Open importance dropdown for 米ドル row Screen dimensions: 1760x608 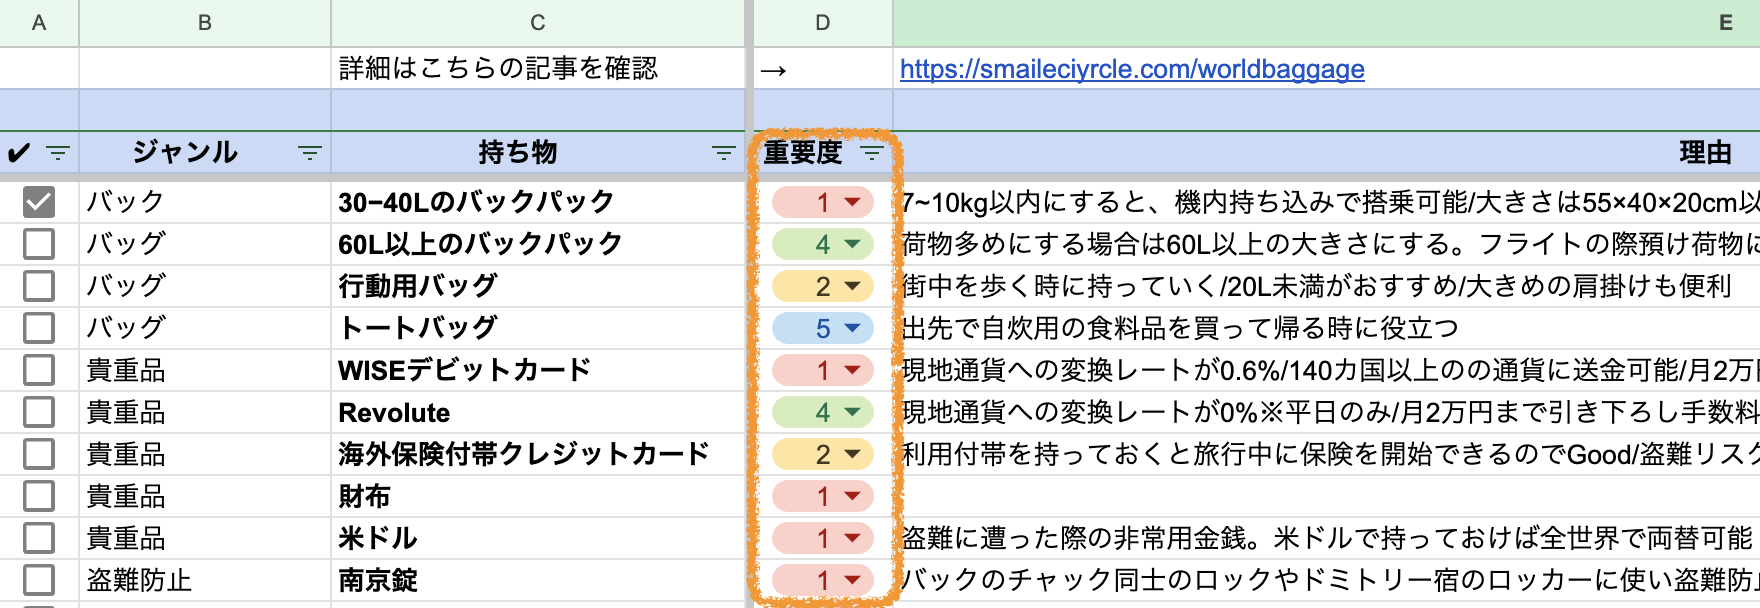[x=851, y=538]
